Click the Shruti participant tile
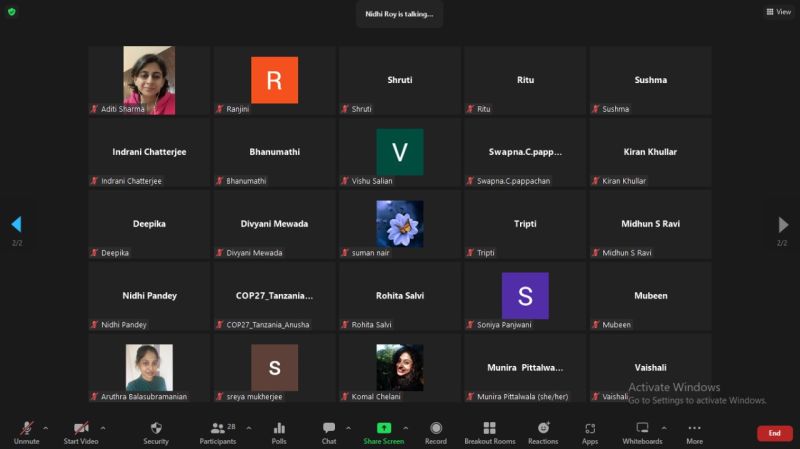Viewport: 800px width, 449px height. [400, 80]
